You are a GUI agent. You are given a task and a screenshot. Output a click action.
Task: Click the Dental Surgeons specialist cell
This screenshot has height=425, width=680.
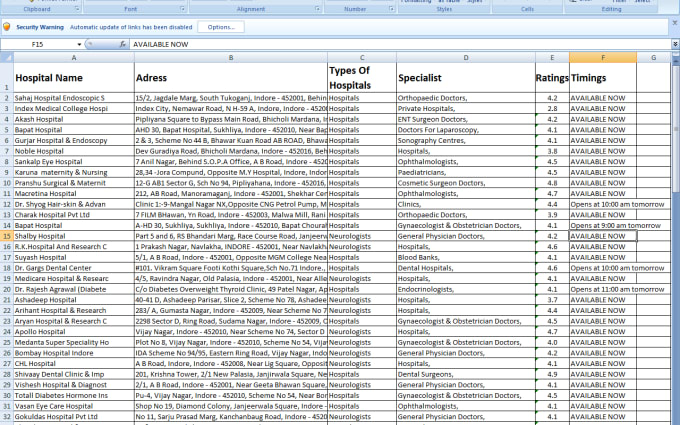point(466,374)
